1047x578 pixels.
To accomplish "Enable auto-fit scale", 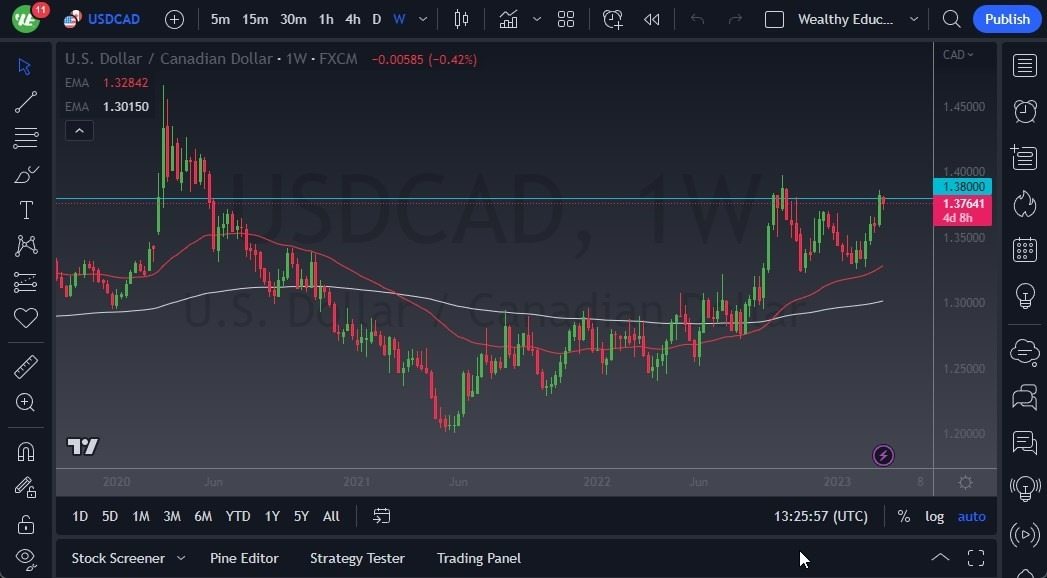I will 971,516.
